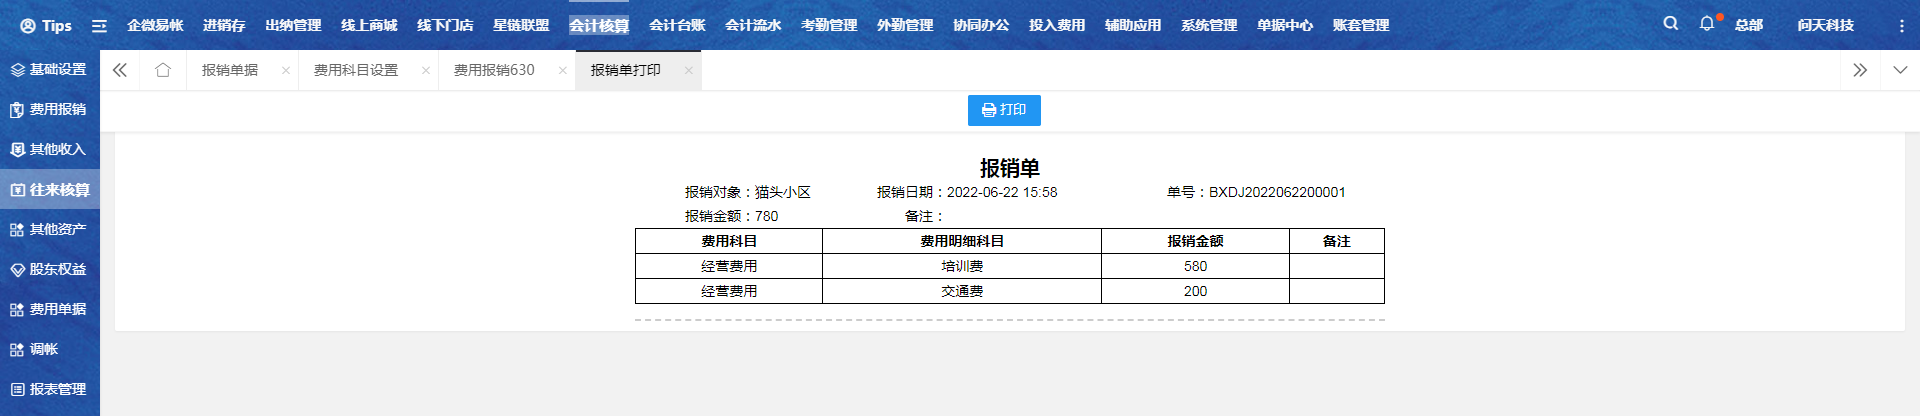The width and height of the screenshot is (1920, 416).
Task: Open the 投入费用 top menu
Action: 1057,26
